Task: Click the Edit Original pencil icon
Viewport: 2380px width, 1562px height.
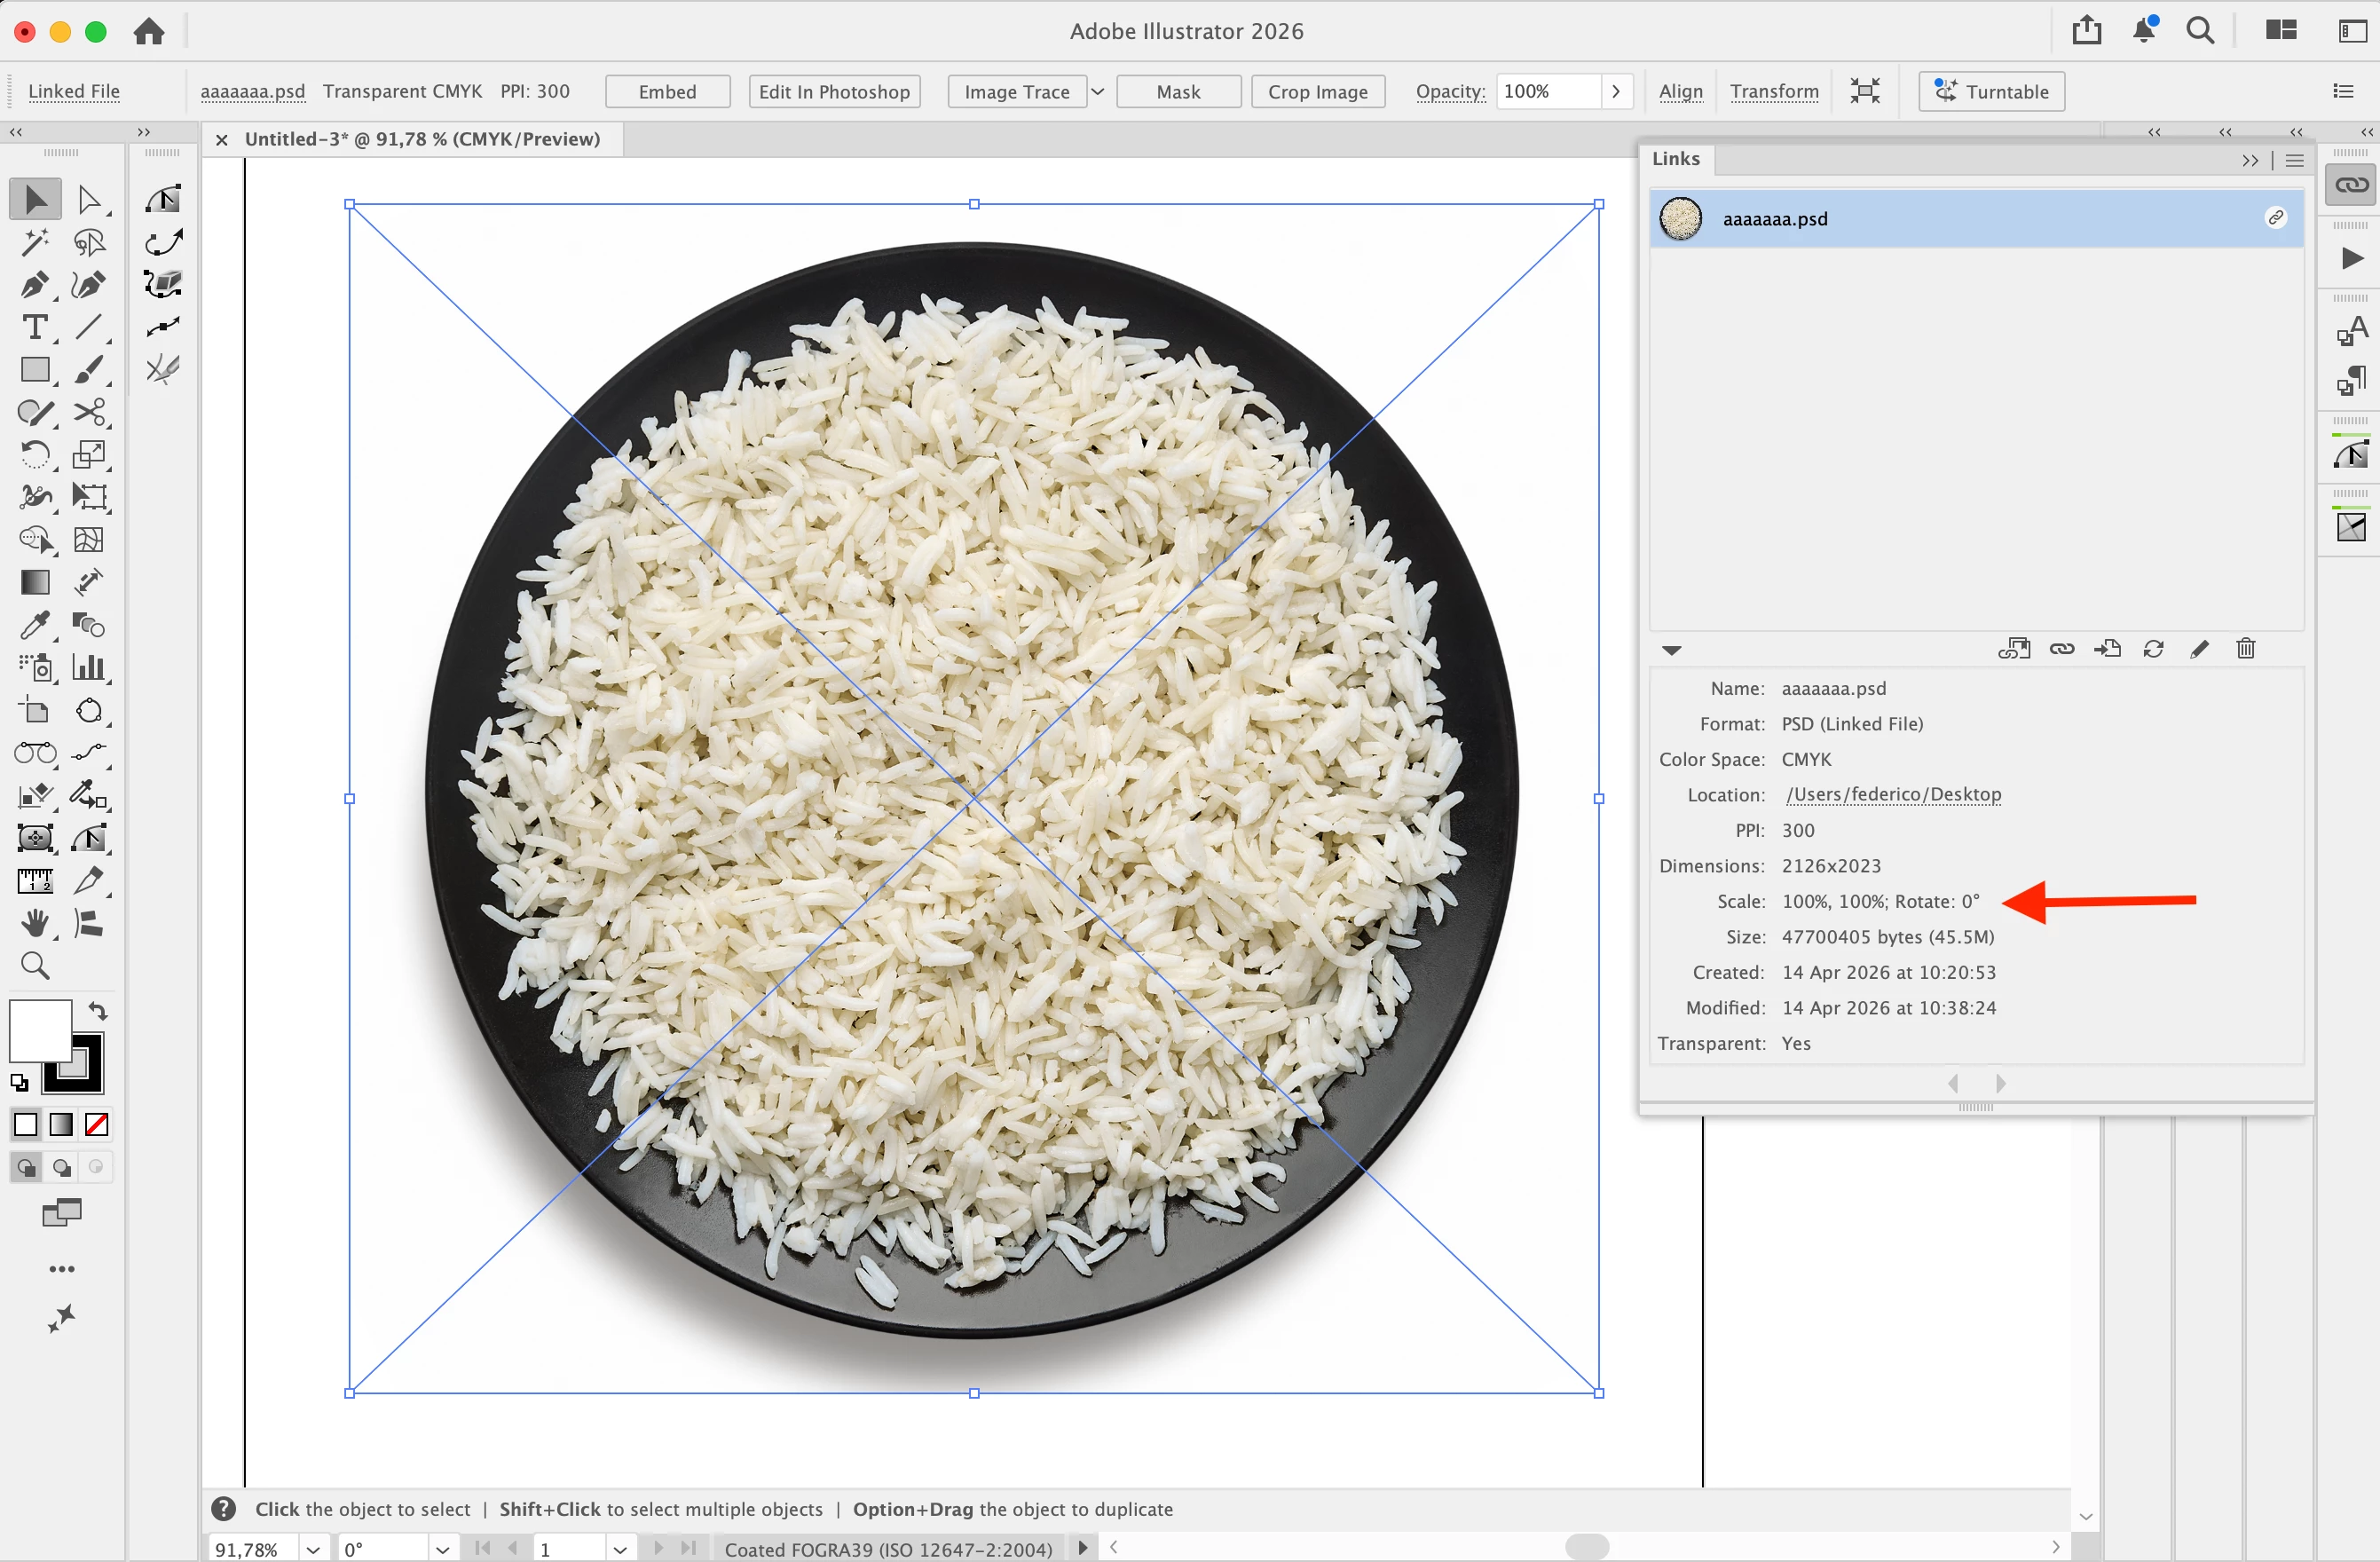Action: pos(2199,649)
